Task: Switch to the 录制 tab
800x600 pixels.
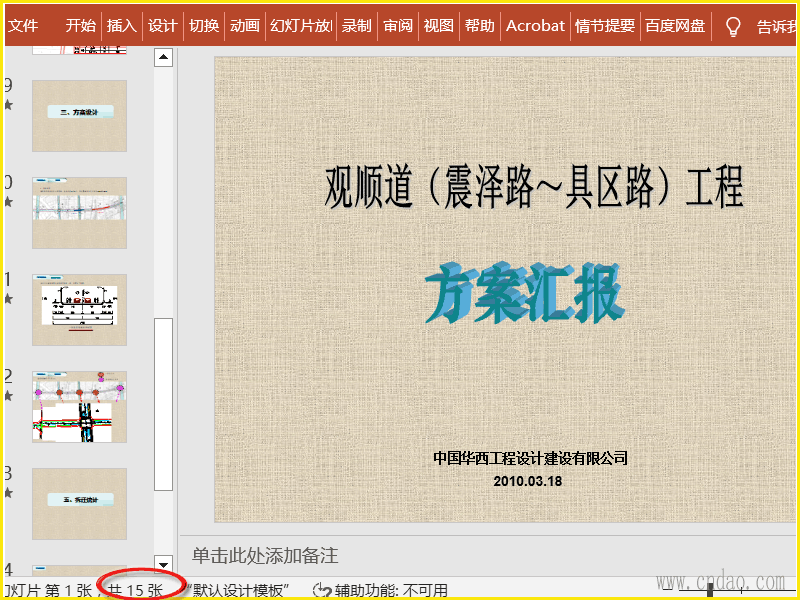Action: [x=357, y=26]
